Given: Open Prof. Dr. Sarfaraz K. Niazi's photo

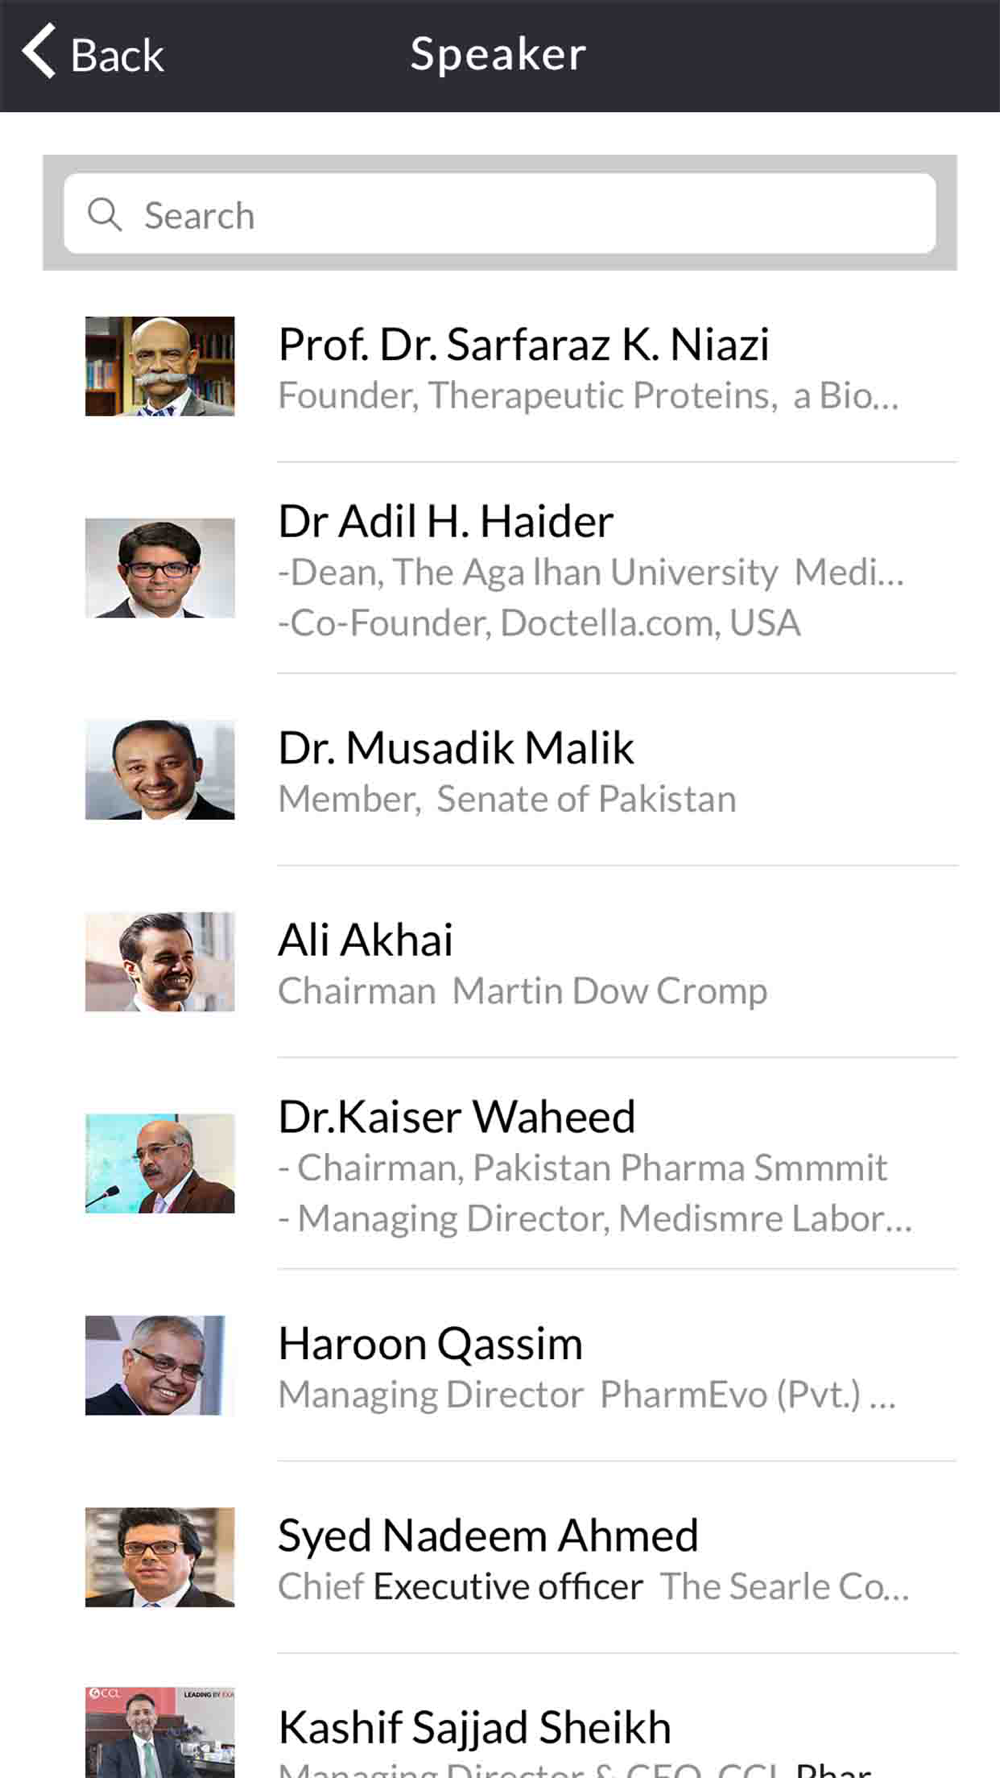Looking at the screenshot, I should (x=160, y=366).
